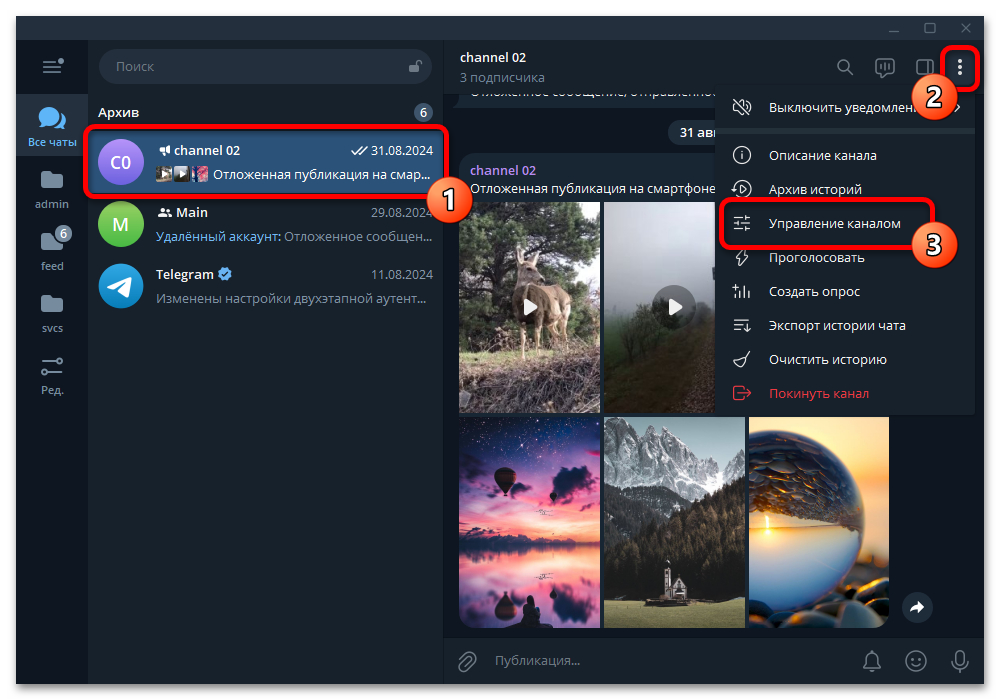Screen dimensions: 1000x700
Task: Open the admin chat folder
Action: [52, 189]
